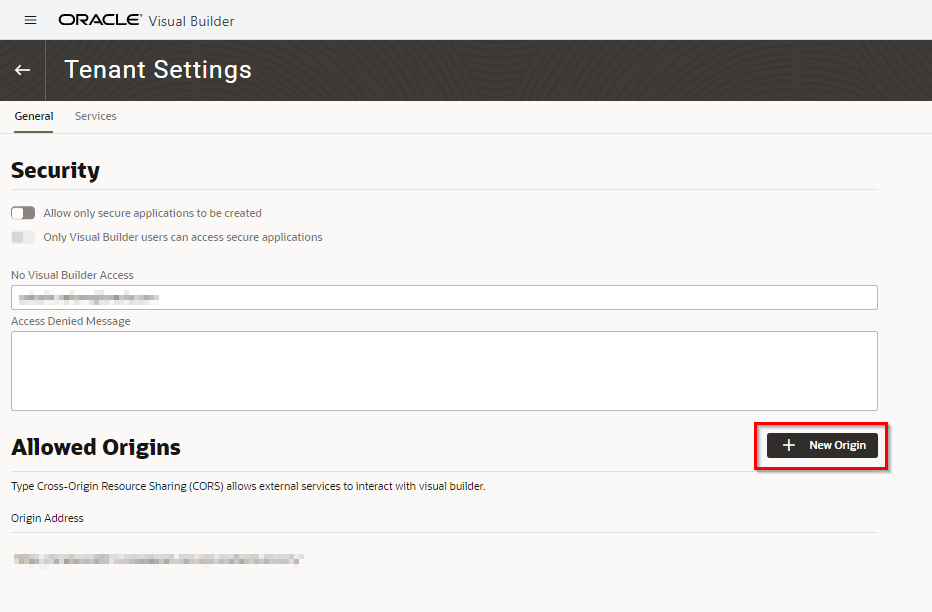932x612 pixels.
Task: Click inside the Access Denied Message box
Action: pyautogui.click(x=444, y=370)
